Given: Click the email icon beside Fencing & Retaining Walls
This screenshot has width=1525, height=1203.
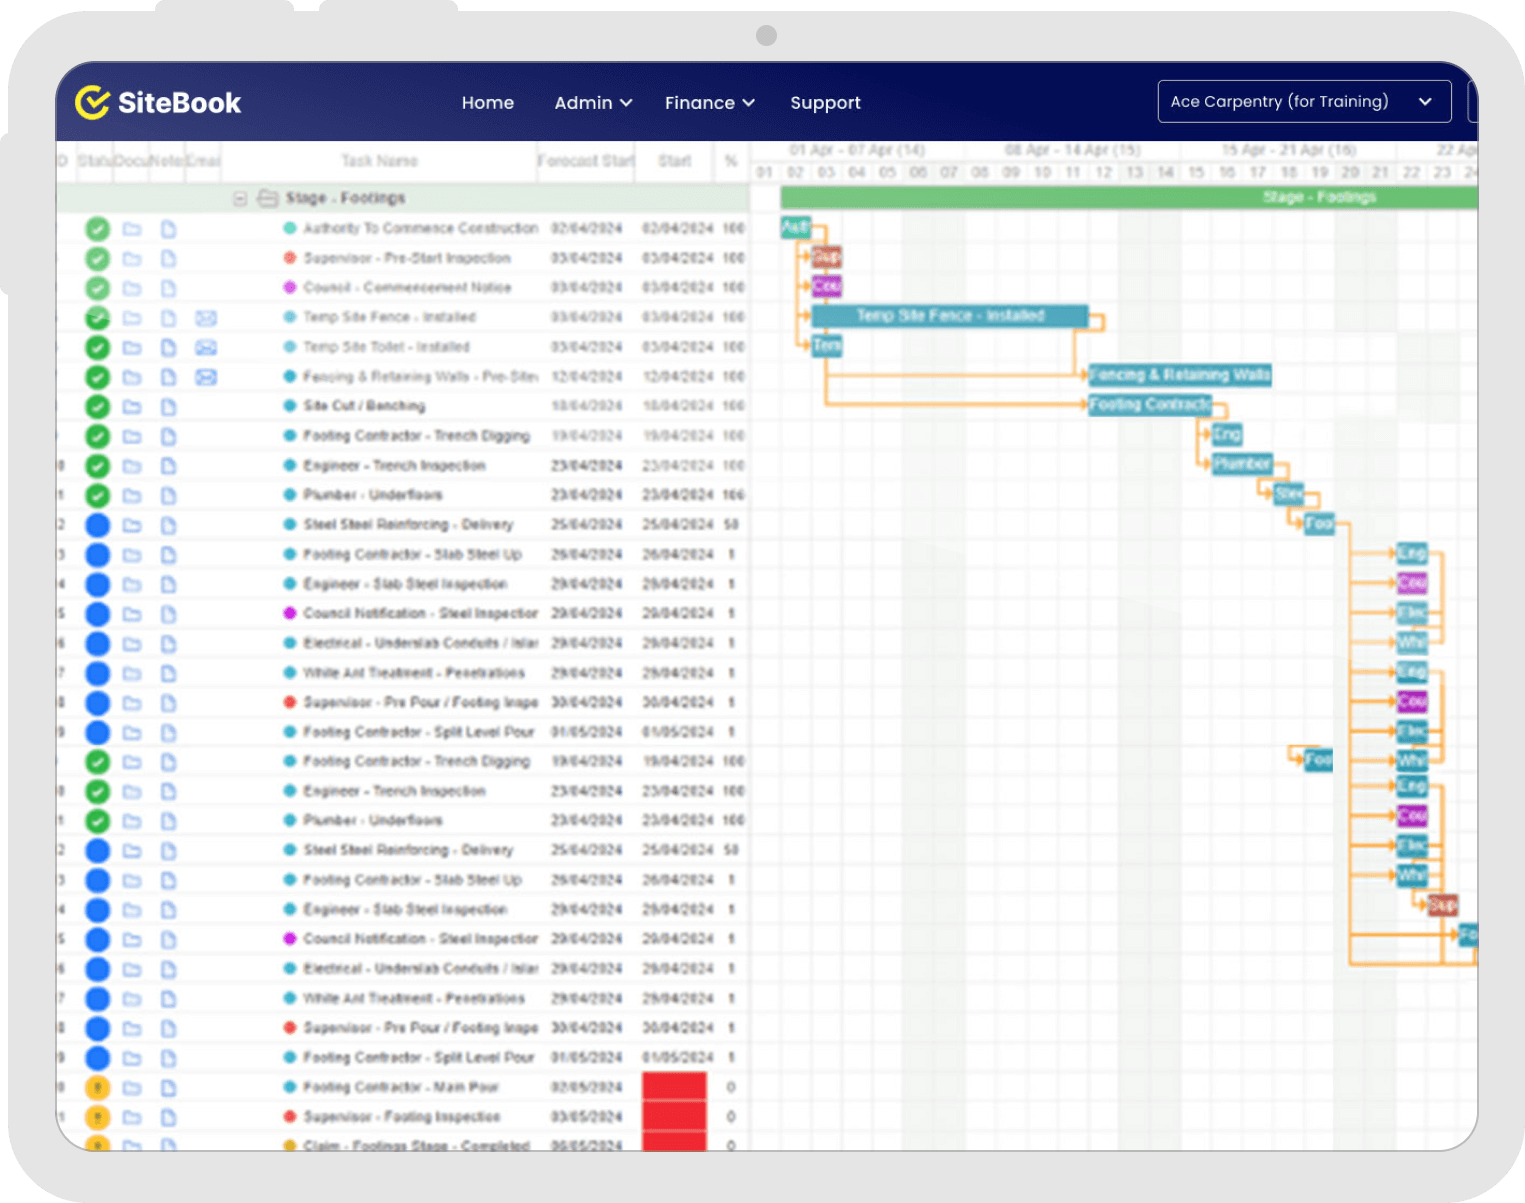Looking at the screenshot, I should pos(205,377).
